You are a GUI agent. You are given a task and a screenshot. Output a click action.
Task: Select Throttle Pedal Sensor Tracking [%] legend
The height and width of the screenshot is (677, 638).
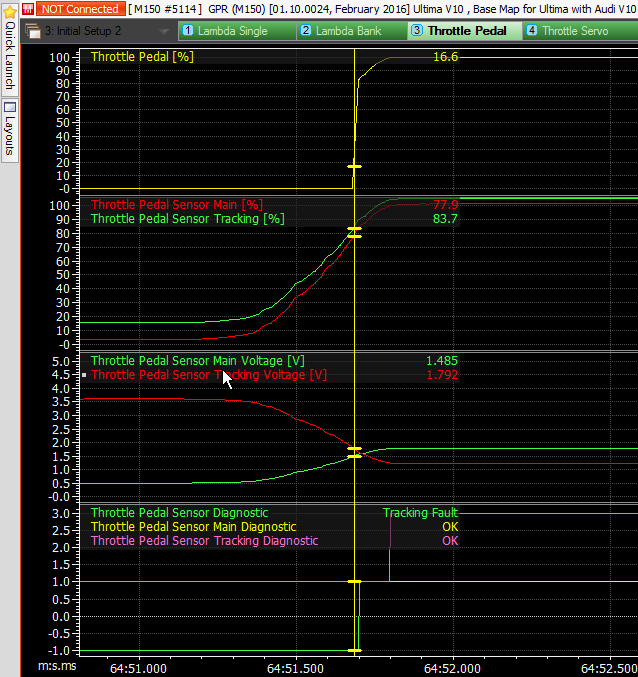click(x=188, y=219)
